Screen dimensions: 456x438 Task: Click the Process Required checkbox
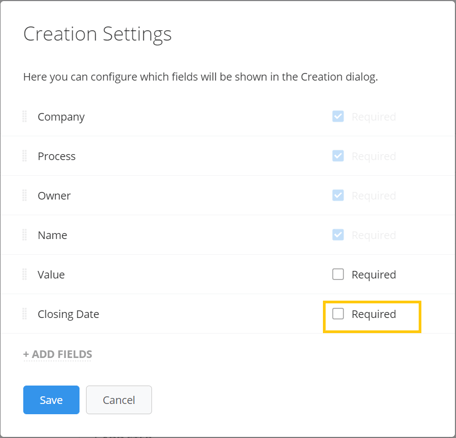338,156
